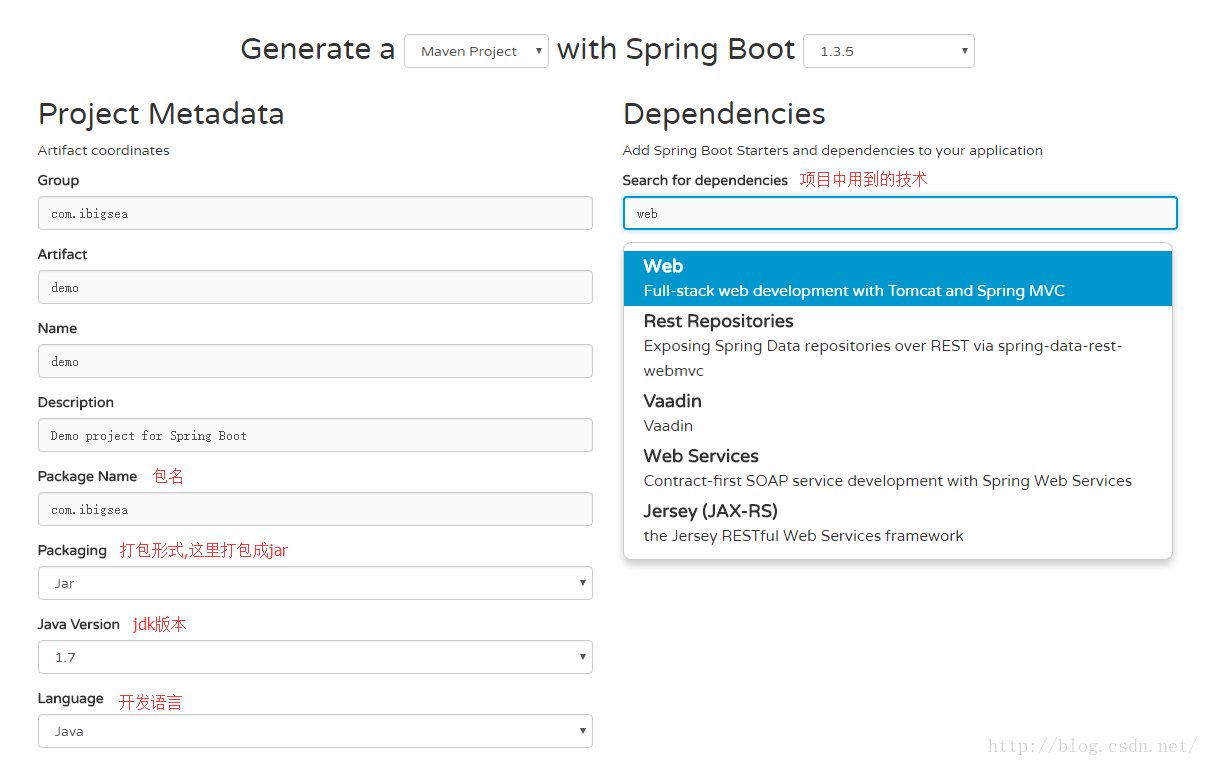Click the 'Add Spring Boot Starters' description text
The image size is (1209, 766).
click(x=833, y=151)
